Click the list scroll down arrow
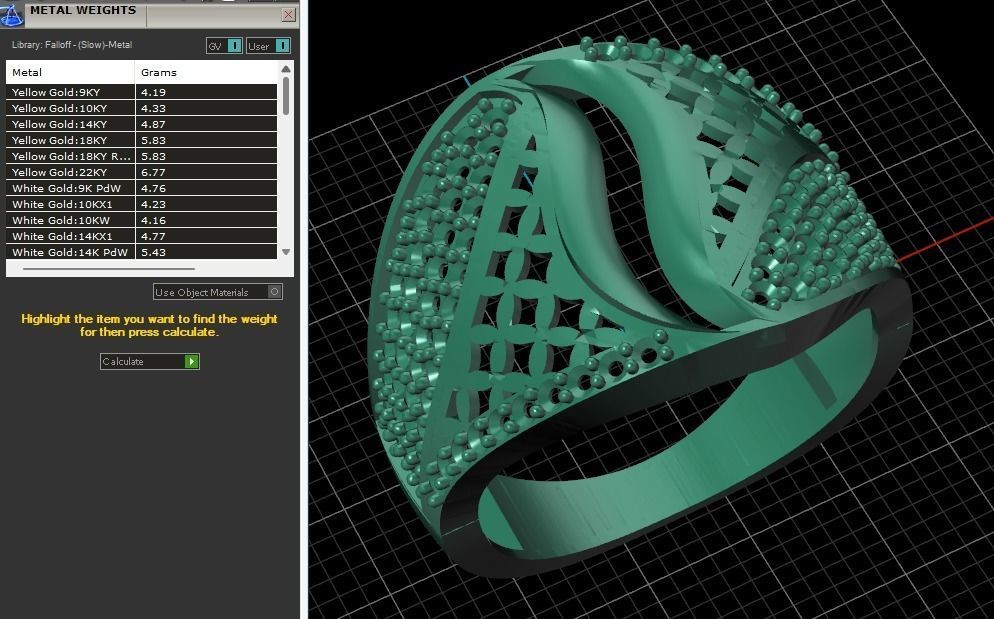Viewport: 994px width, 619px height. tap(286, 252)
